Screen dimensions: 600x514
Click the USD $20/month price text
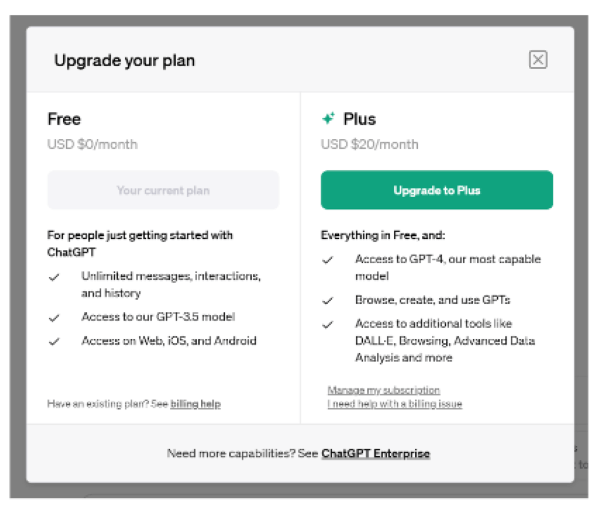[x=369, y=144]
